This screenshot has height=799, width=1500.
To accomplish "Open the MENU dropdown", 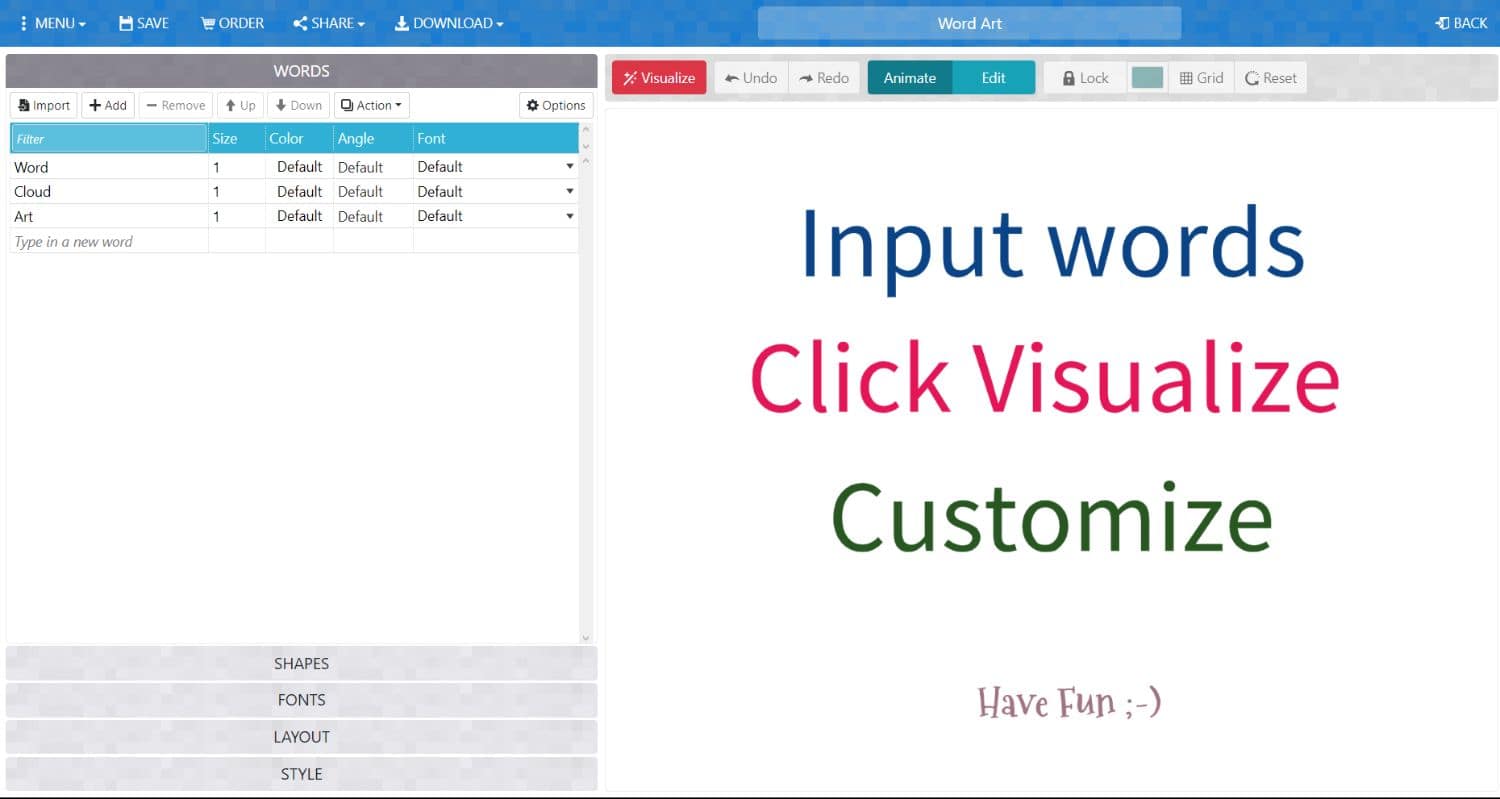I will coord(52,23).
